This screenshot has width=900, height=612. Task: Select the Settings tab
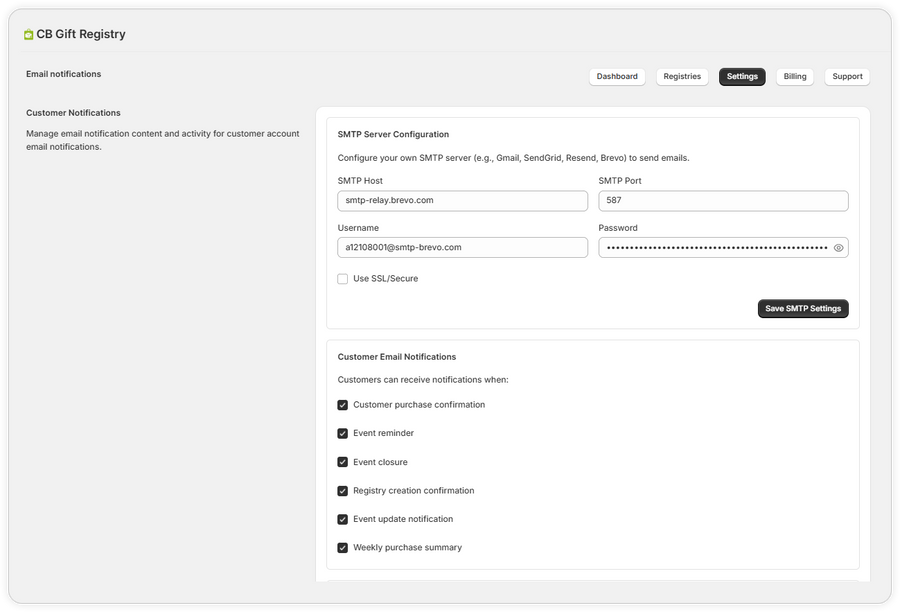[742, 76]
